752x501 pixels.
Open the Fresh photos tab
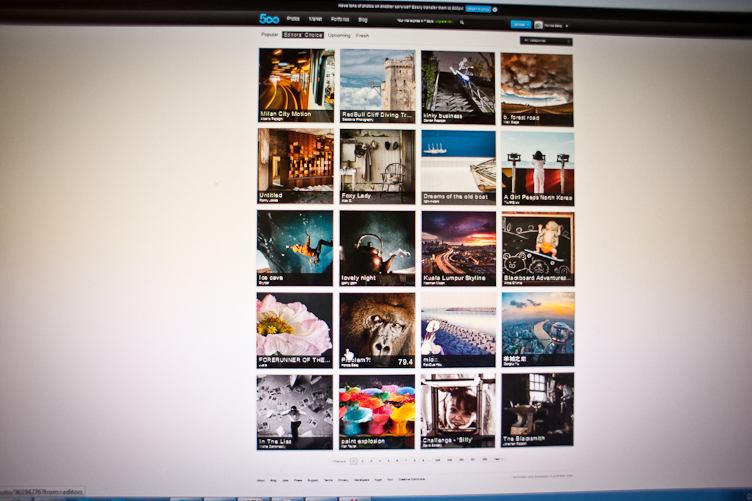tap(363, 35)
